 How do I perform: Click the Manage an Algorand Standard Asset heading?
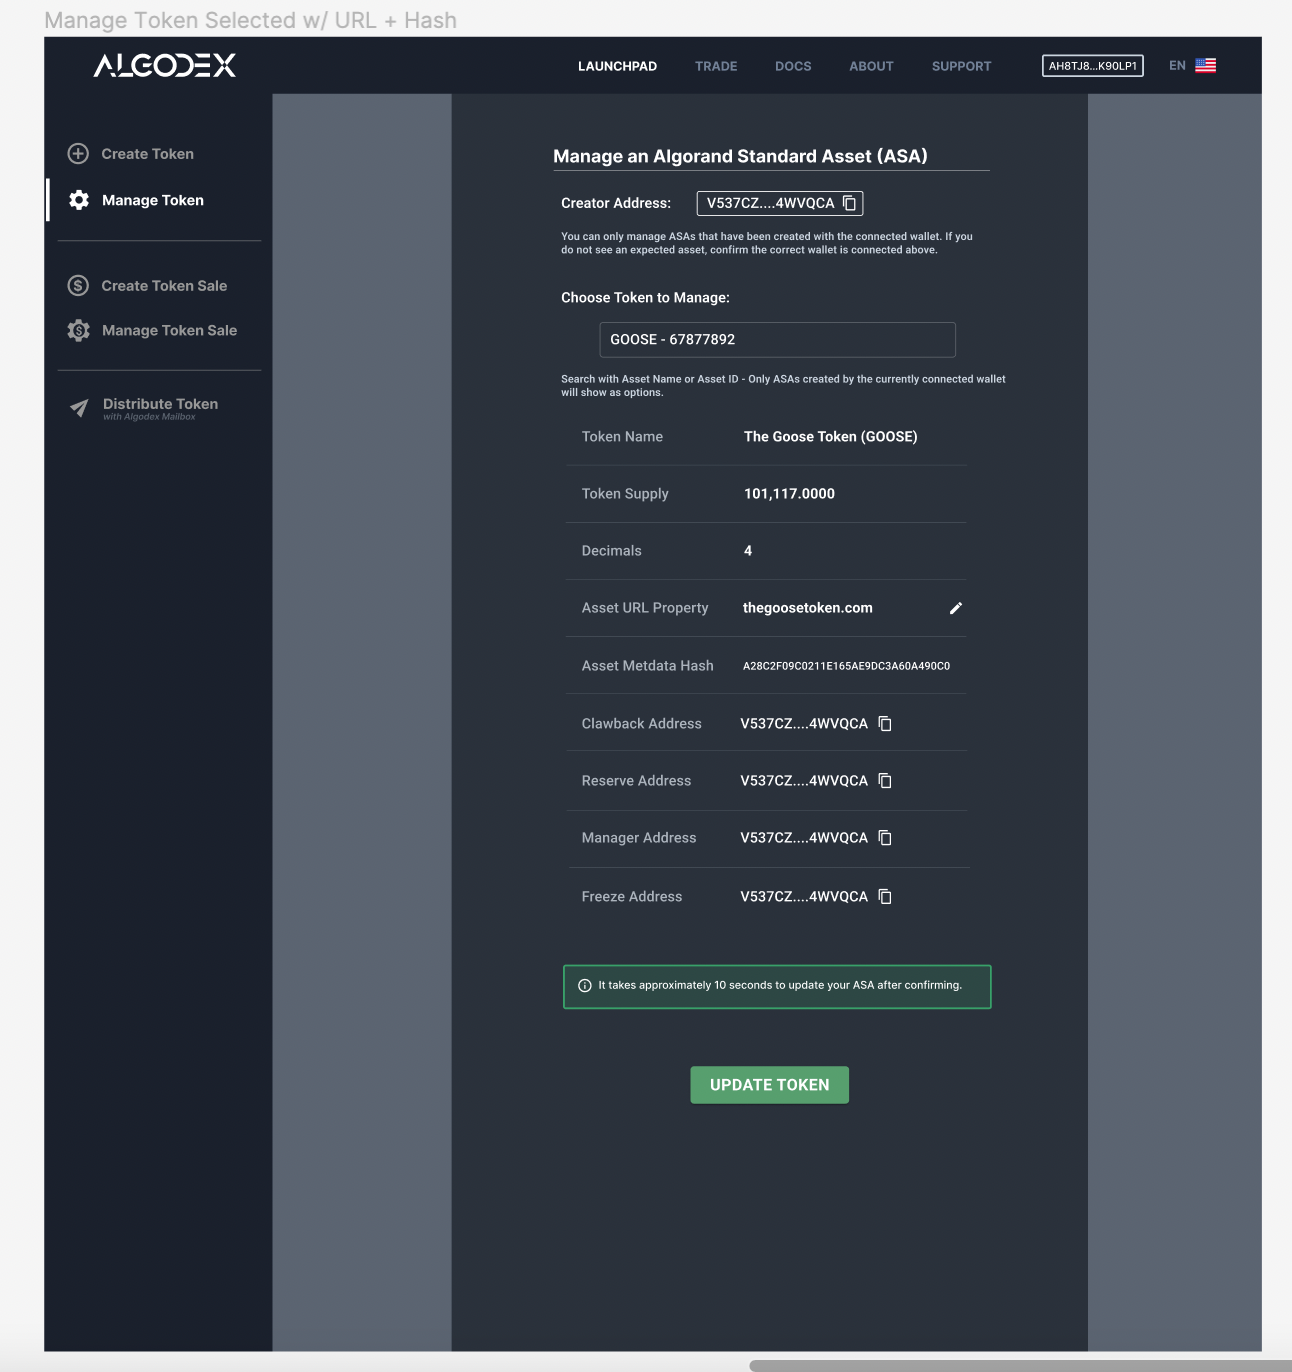[x=740, y=156]
